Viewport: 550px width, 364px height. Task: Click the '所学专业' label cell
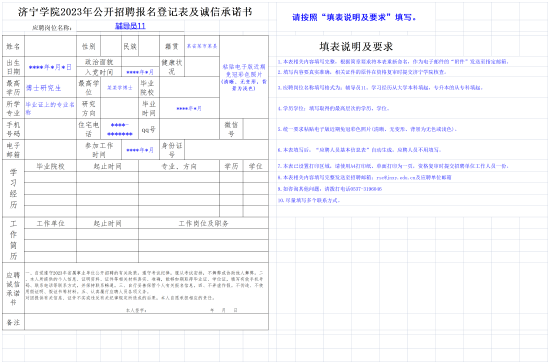[13, 108]
